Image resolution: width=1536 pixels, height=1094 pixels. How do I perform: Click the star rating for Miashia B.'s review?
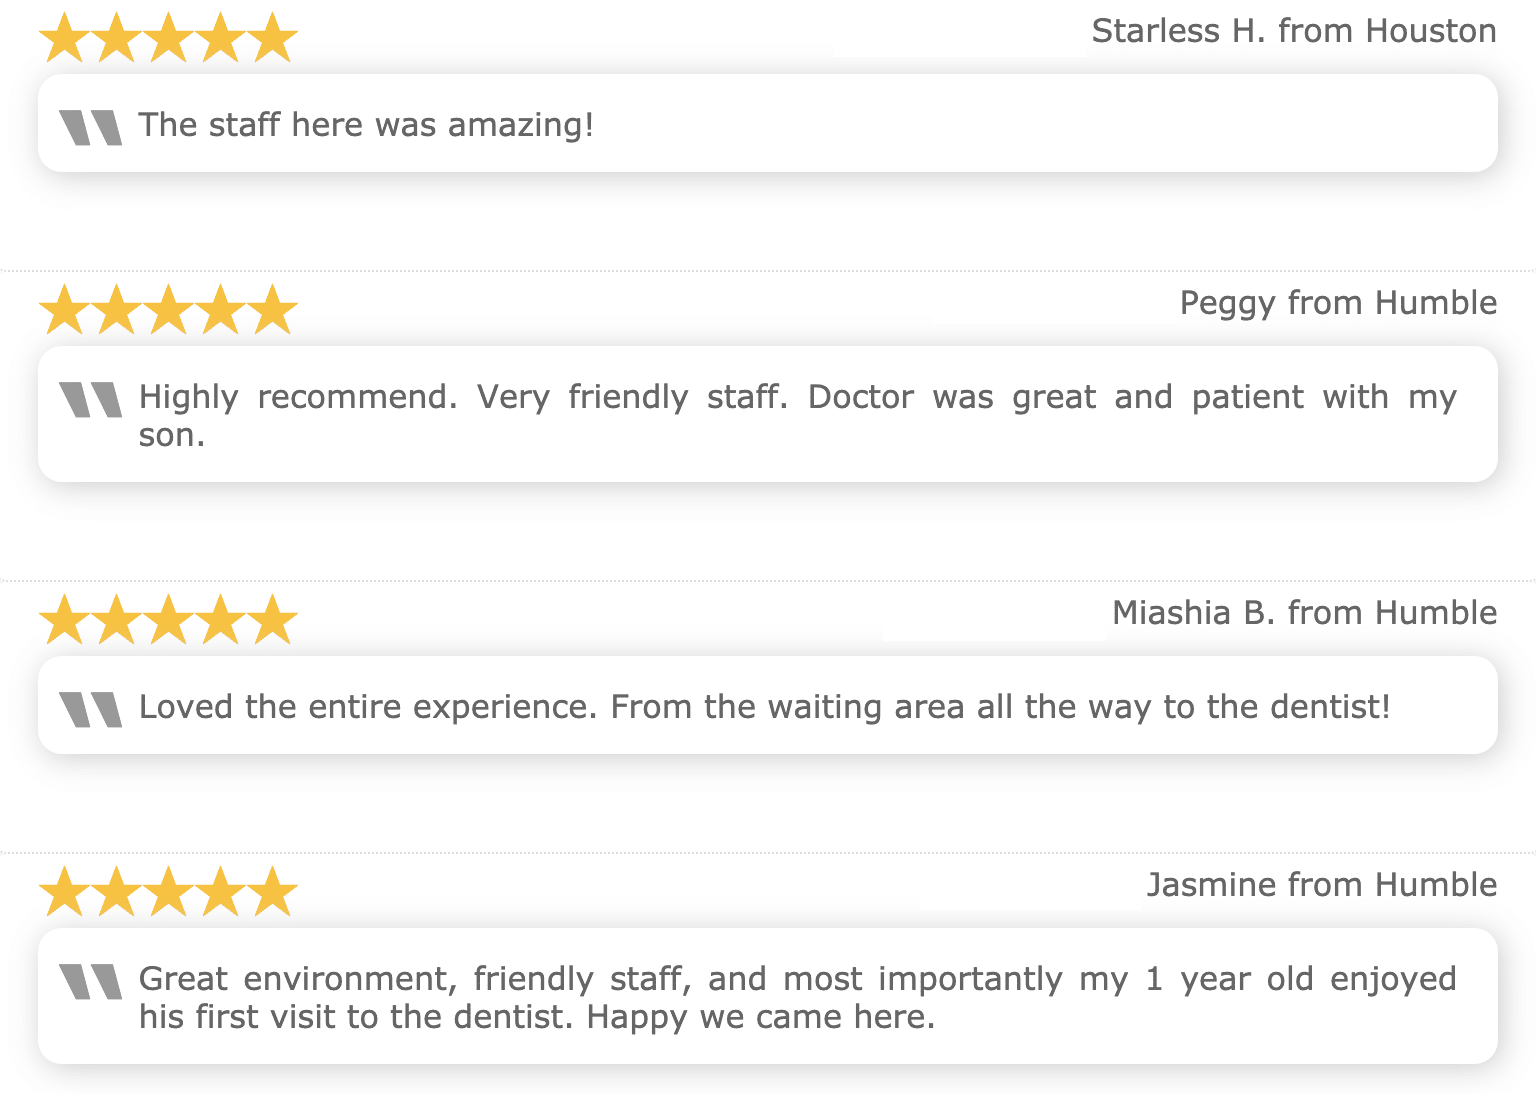click(x=168, y=620)
